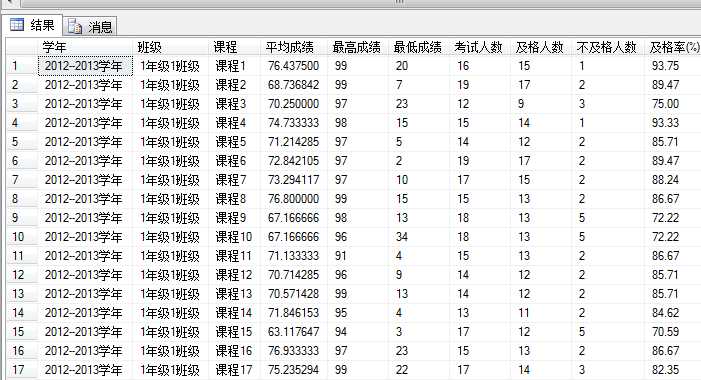Select pass rate 88.24
The height and width of the screenshot is (380, 701).
tap(673, 180)
